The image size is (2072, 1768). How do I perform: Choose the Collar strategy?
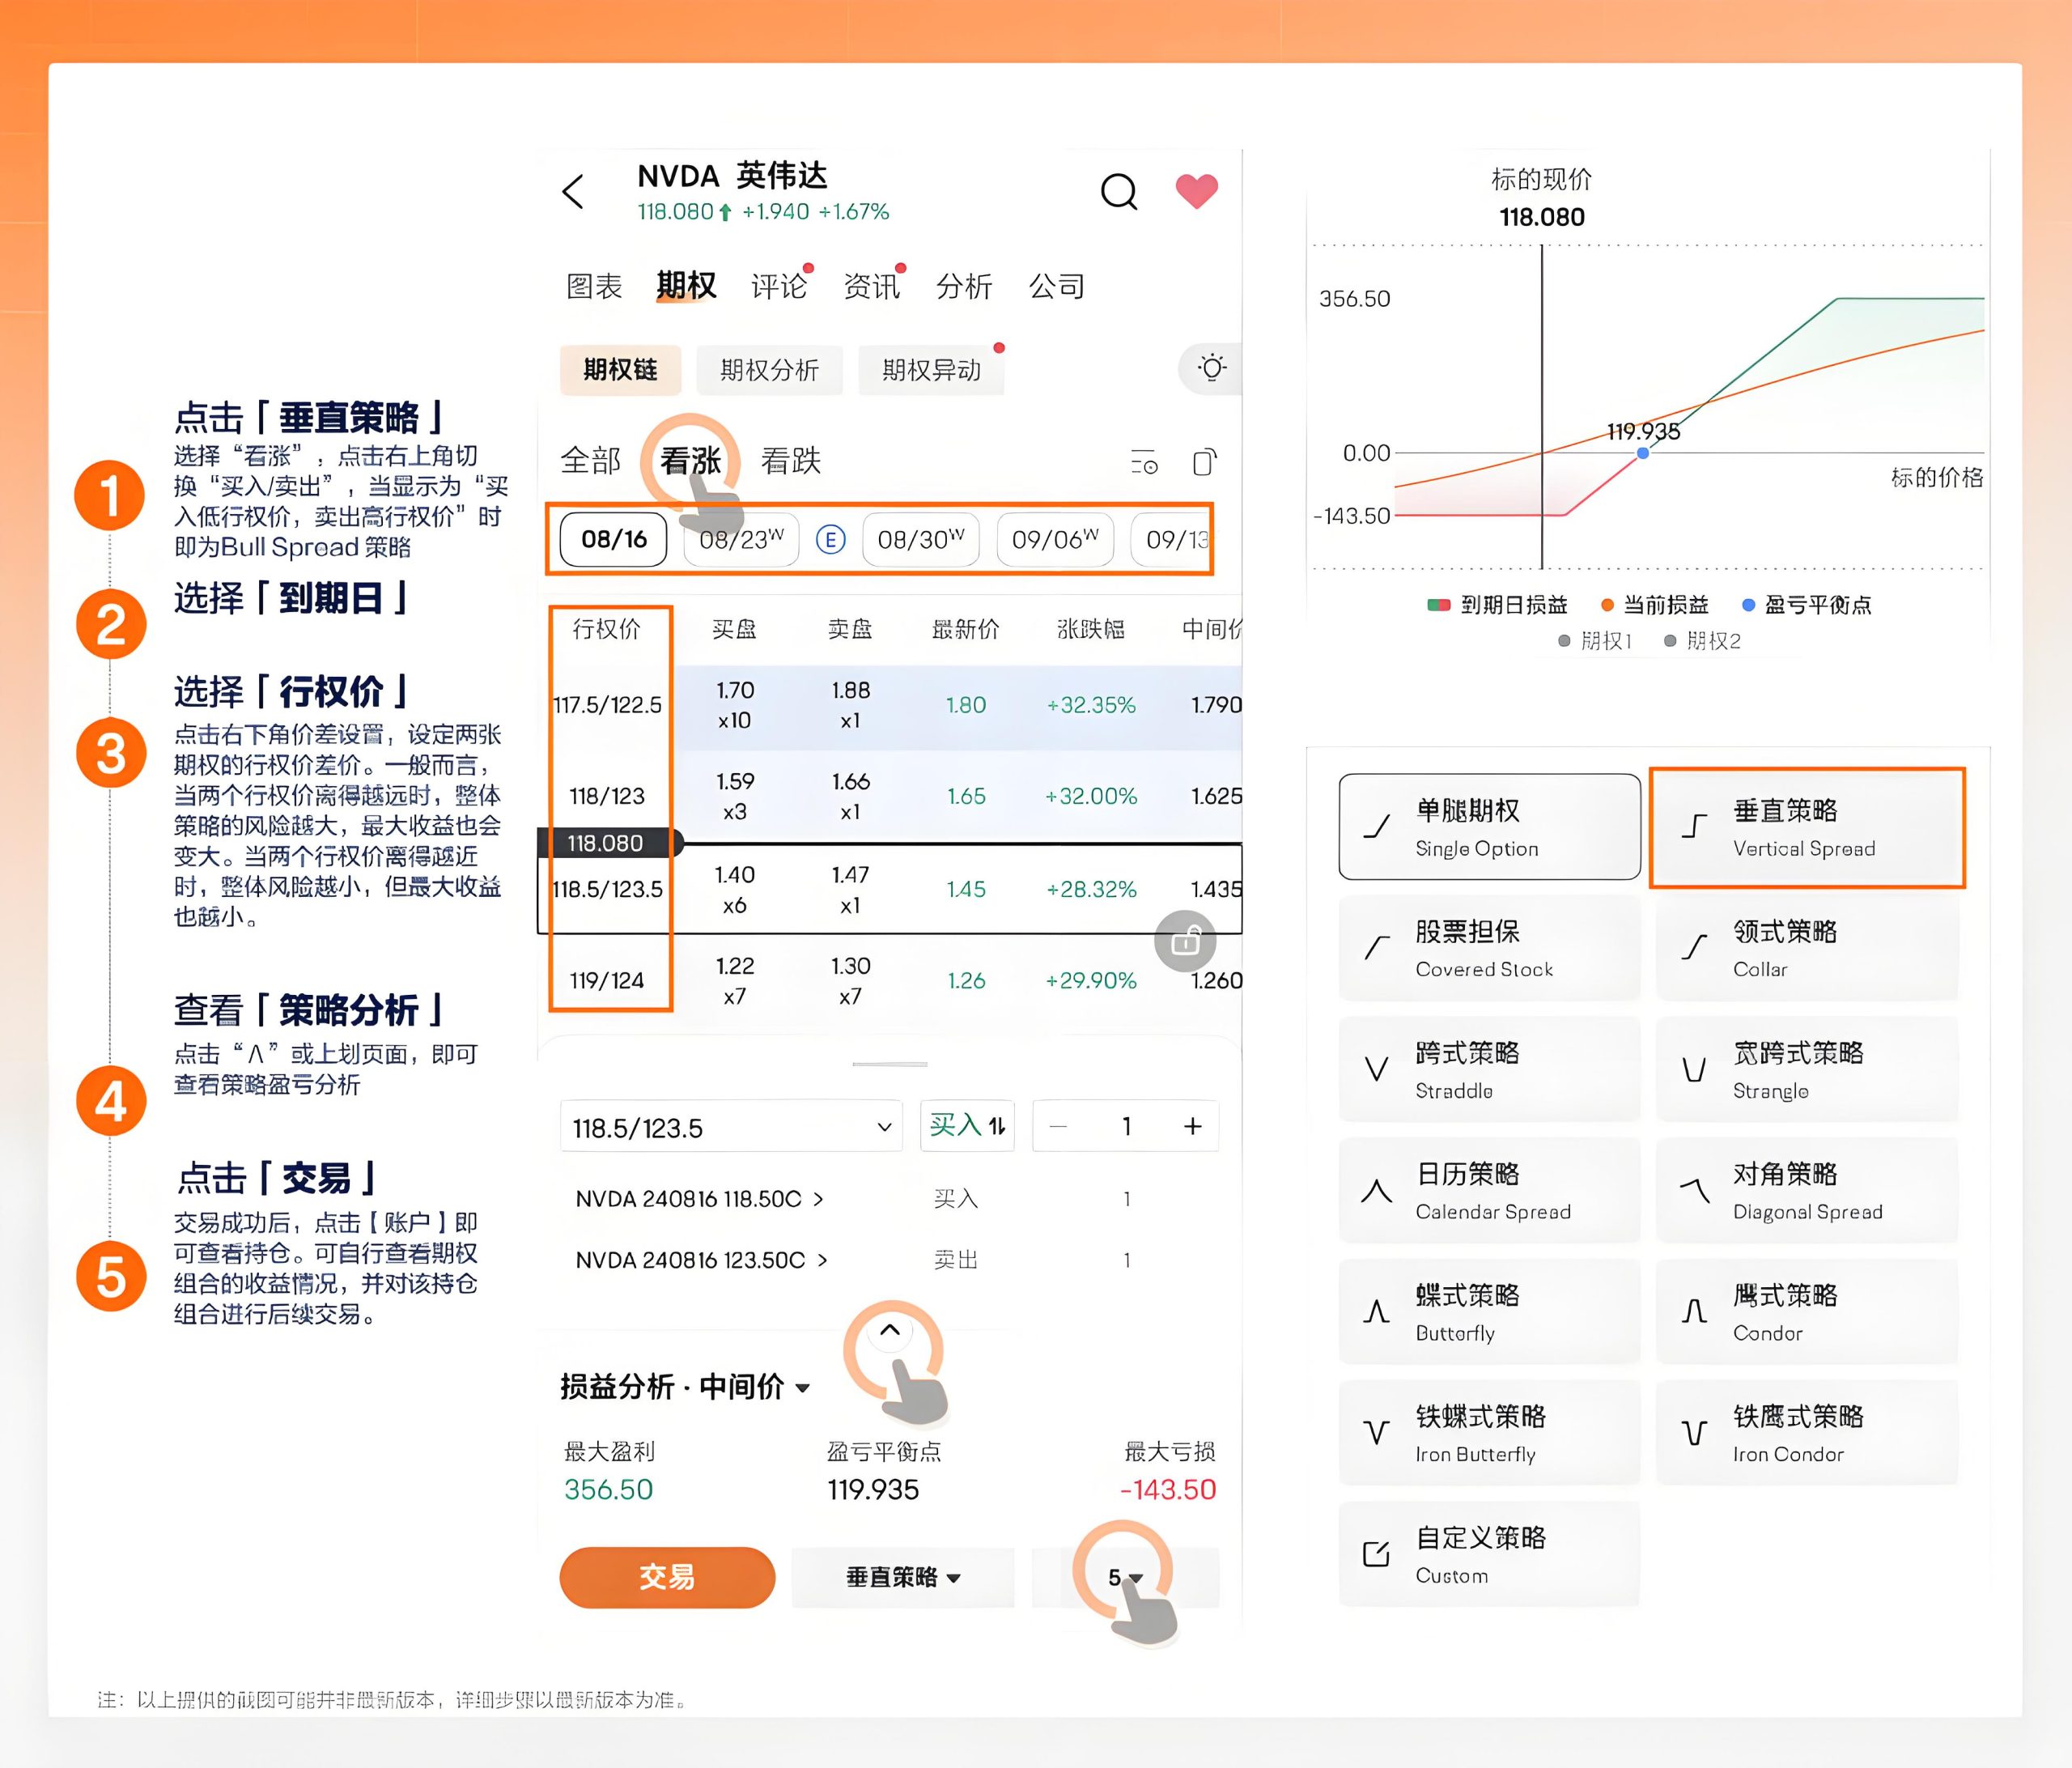click(x=1807, y=948)
